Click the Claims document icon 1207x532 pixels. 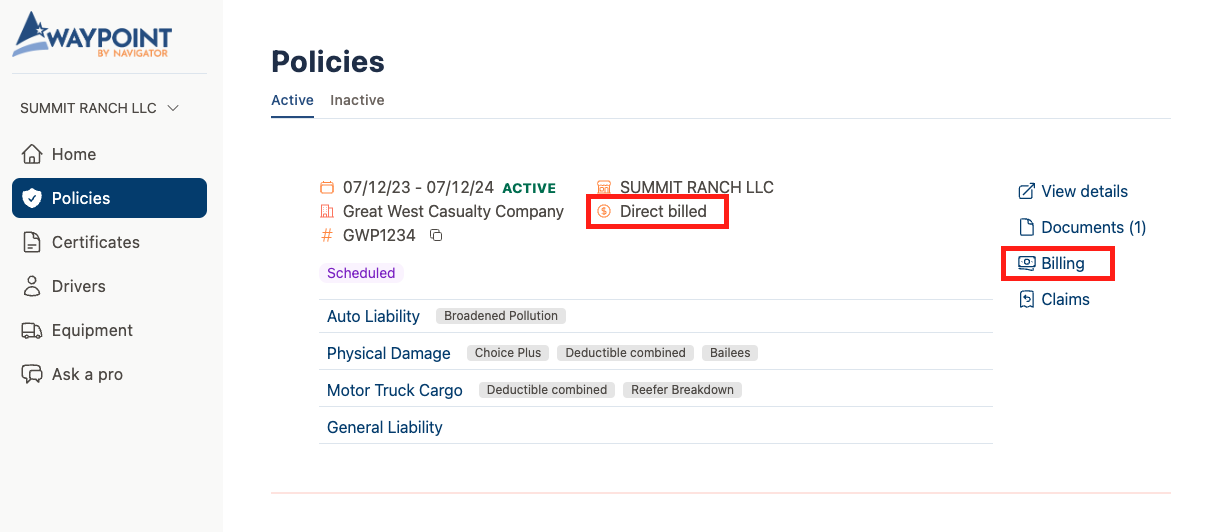click(x=1026, y=299)
